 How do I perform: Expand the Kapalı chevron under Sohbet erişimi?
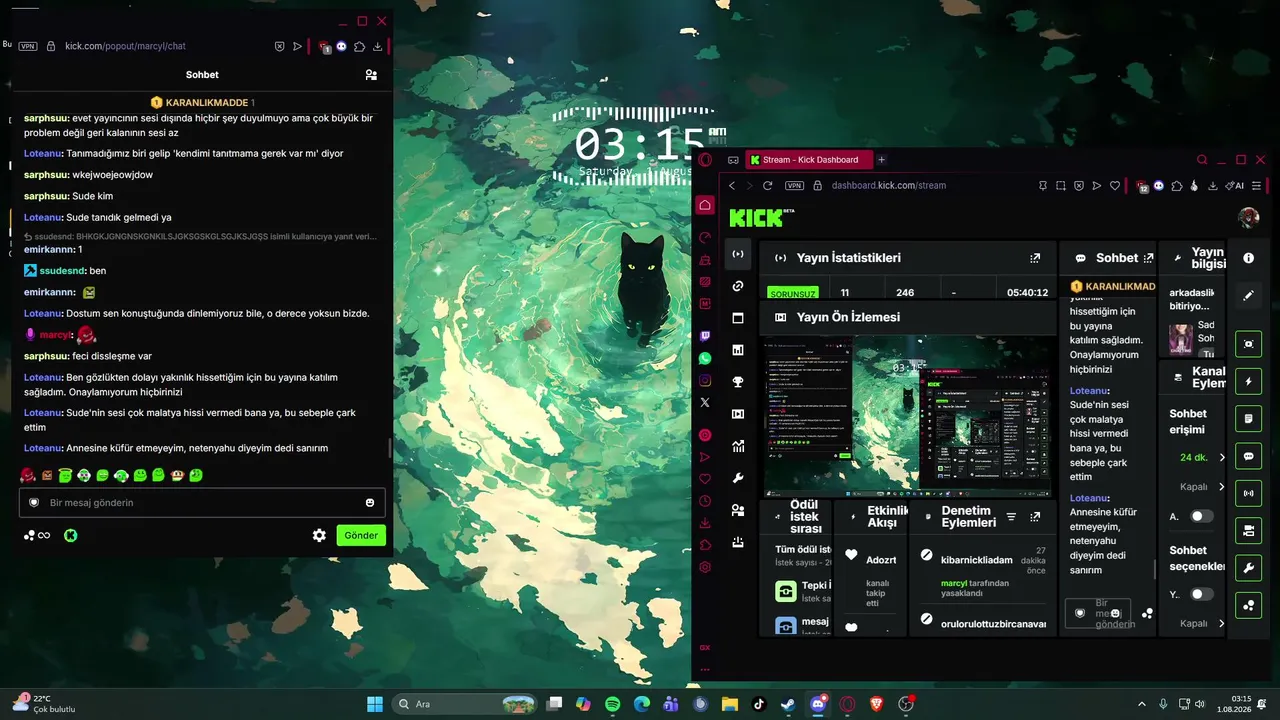[1221, 487]
